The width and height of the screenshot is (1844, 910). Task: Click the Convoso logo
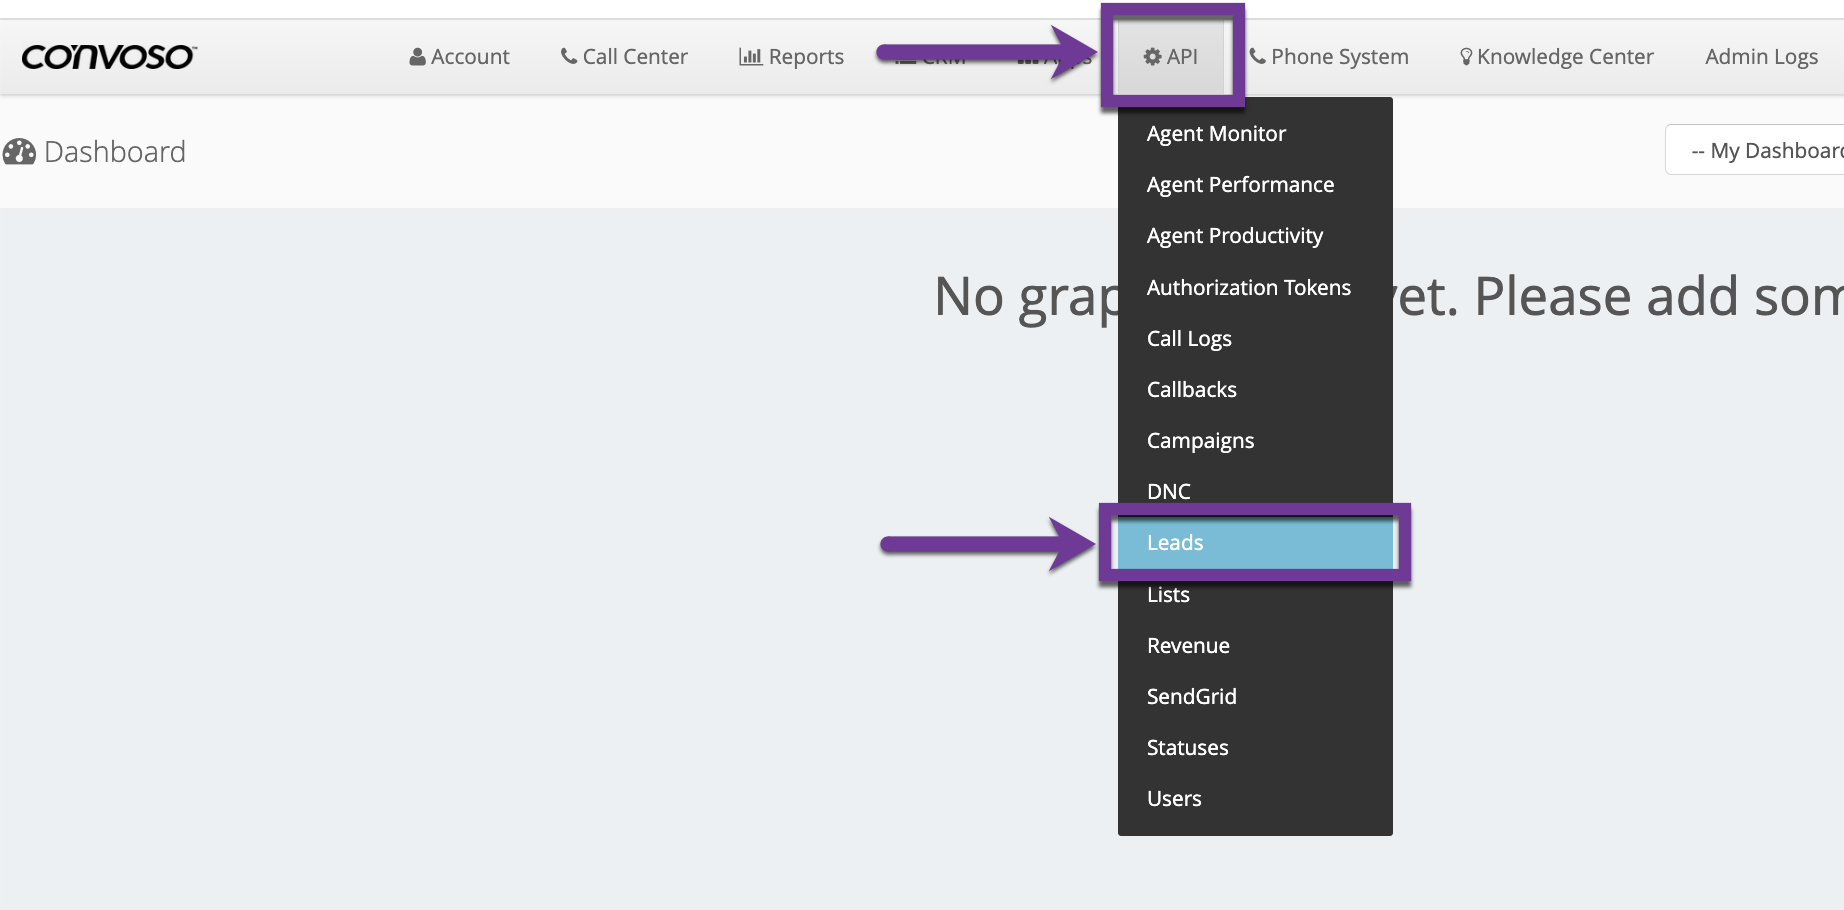[108, 57]
